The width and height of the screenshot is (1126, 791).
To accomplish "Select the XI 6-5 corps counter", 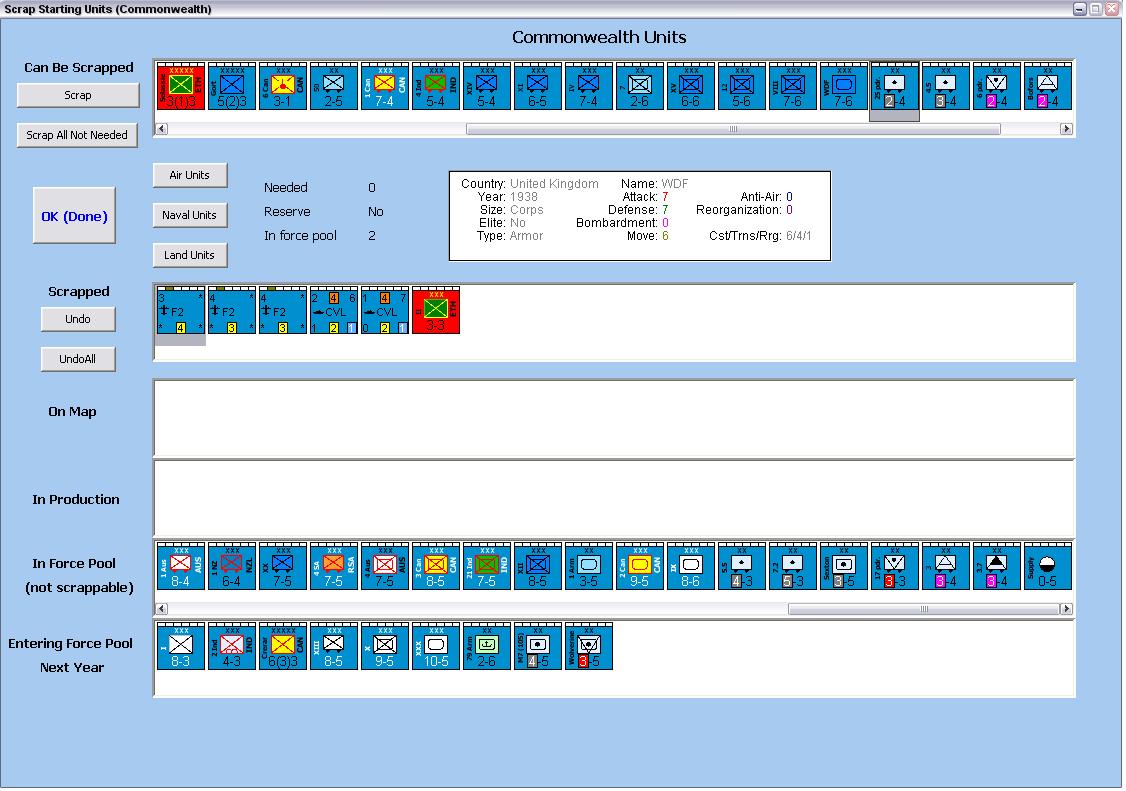I will (538, 86).
